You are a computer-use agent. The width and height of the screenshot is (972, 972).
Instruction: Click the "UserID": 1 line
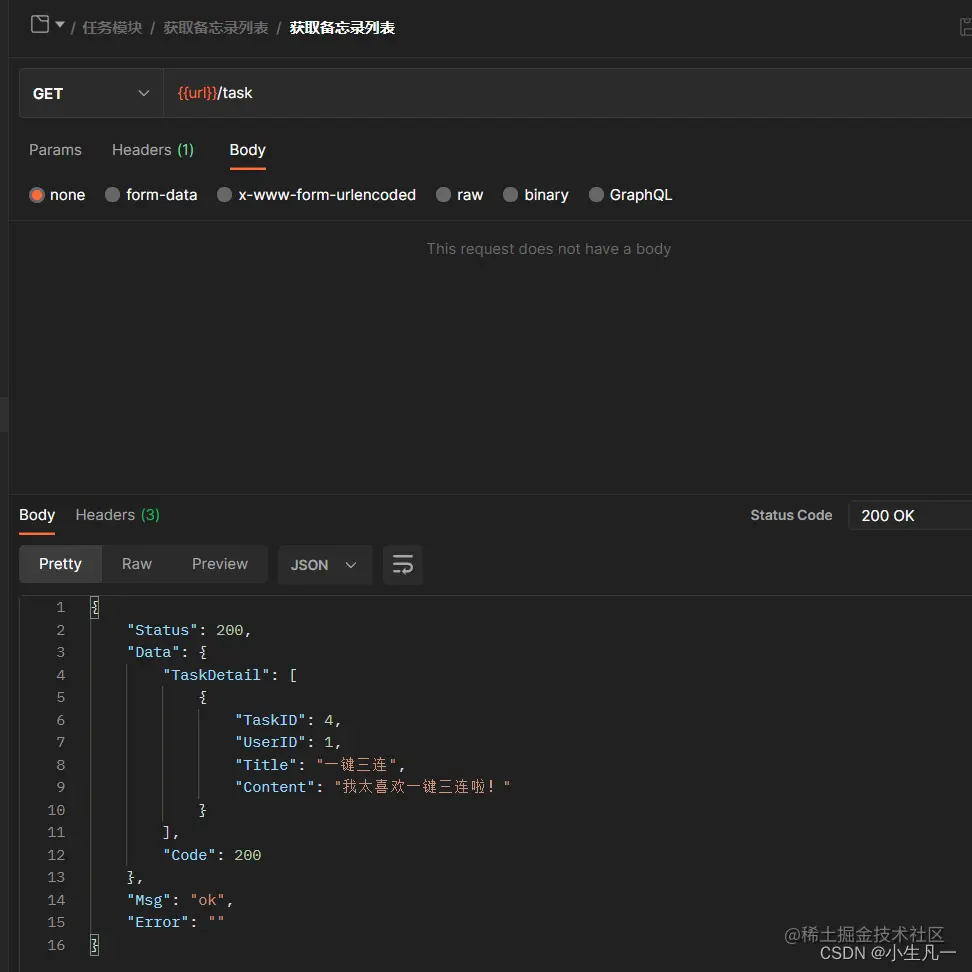tap(288, 743)
